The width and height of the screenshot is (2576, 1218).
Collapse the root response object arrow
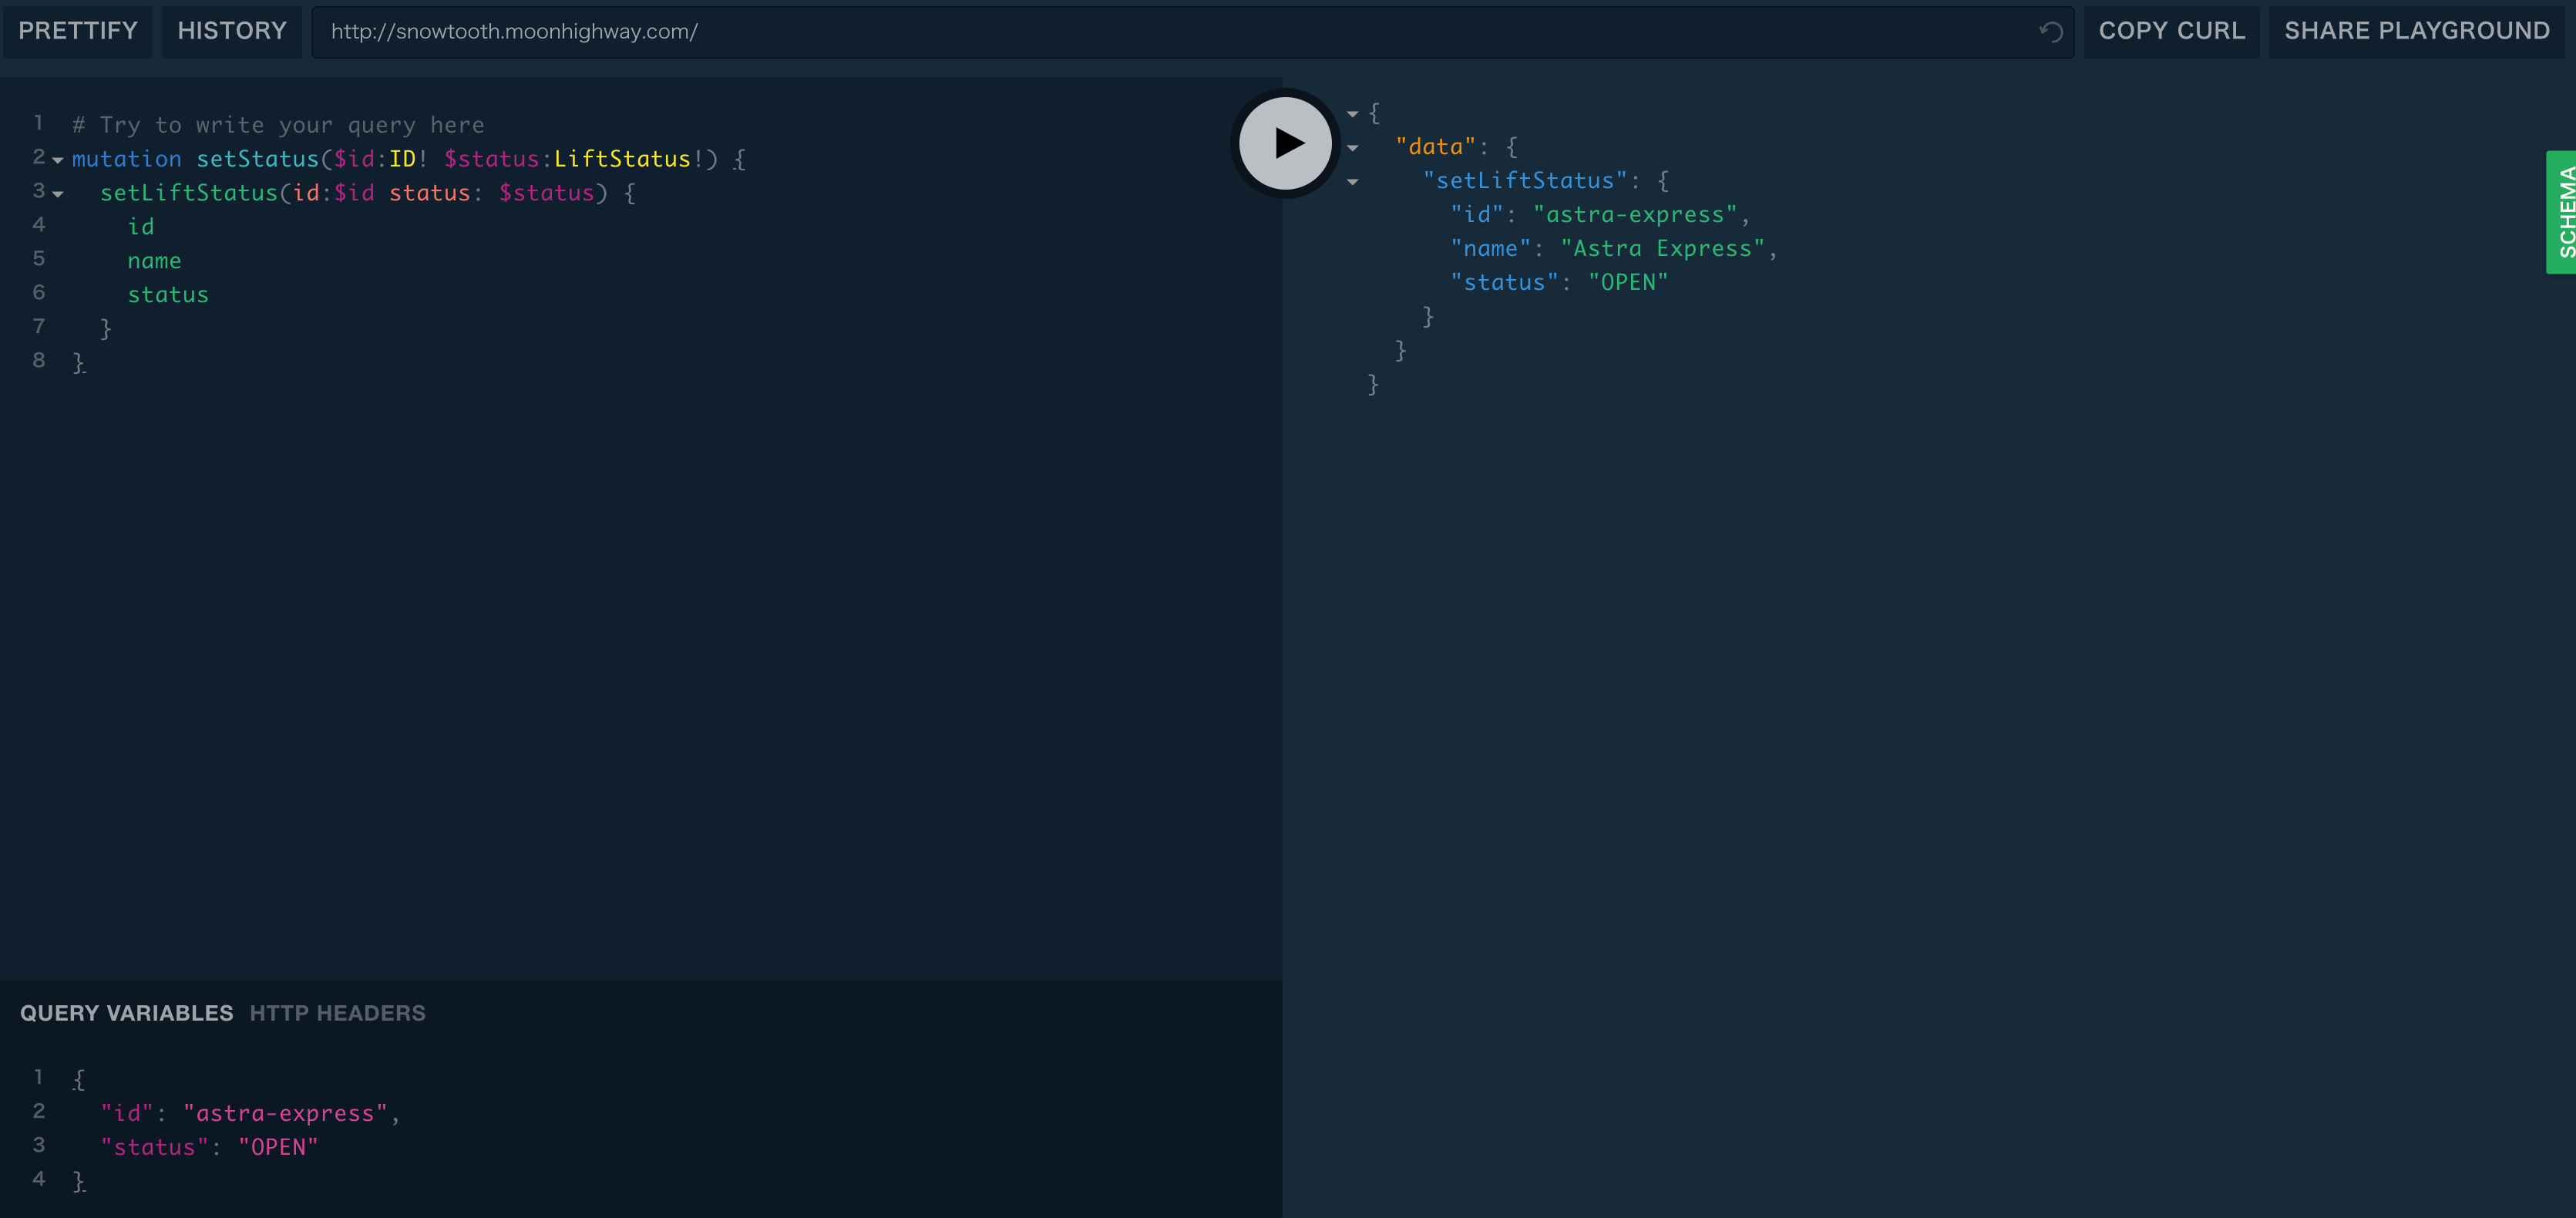[1352, 114]
